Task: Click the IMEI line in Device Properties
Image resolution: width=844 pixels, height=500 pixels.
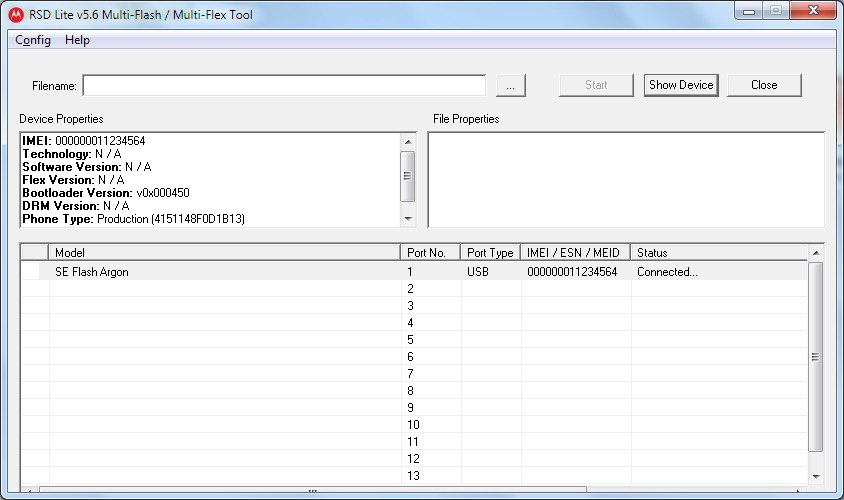Action: [x=84, y=140]
